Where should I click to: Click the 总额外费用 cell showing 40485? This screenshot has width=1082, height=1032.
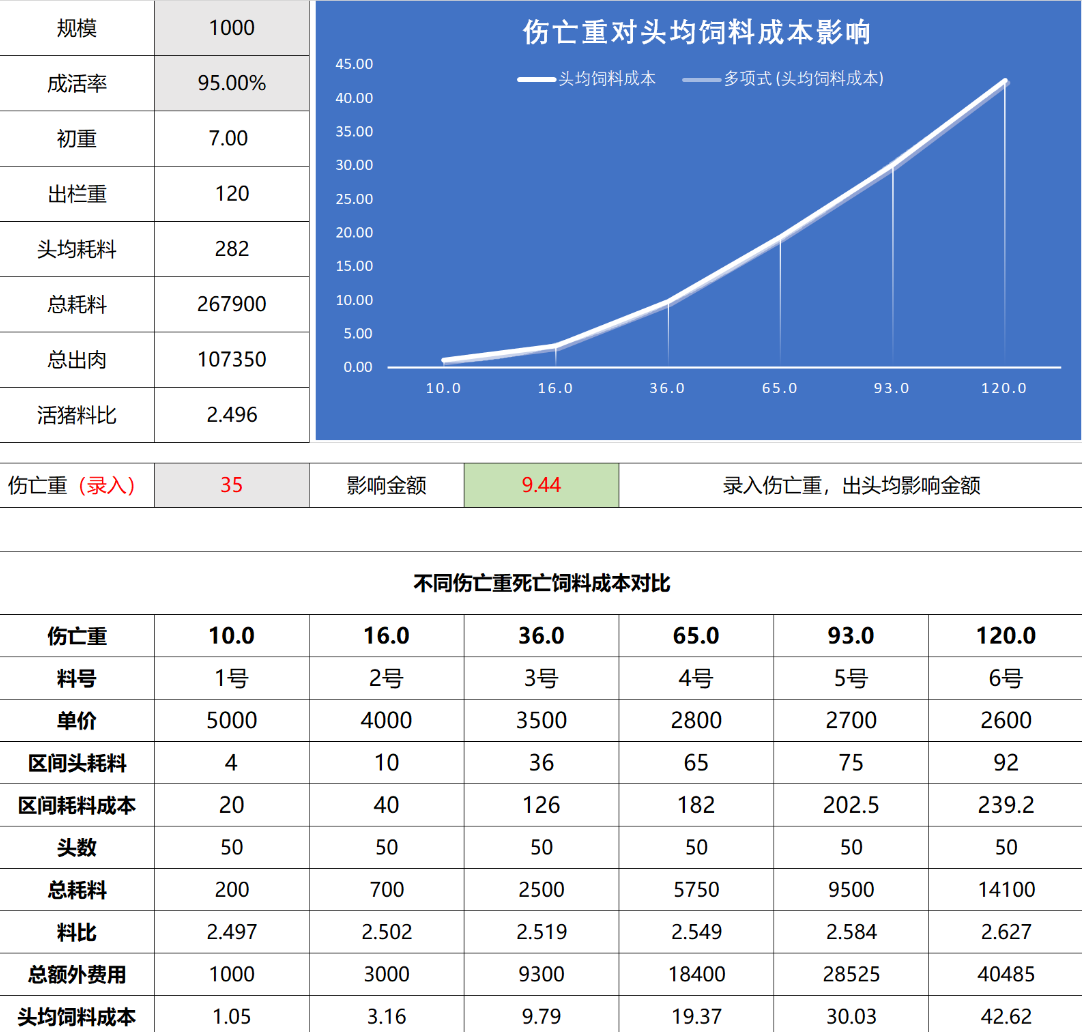[x=1006, y=974]
